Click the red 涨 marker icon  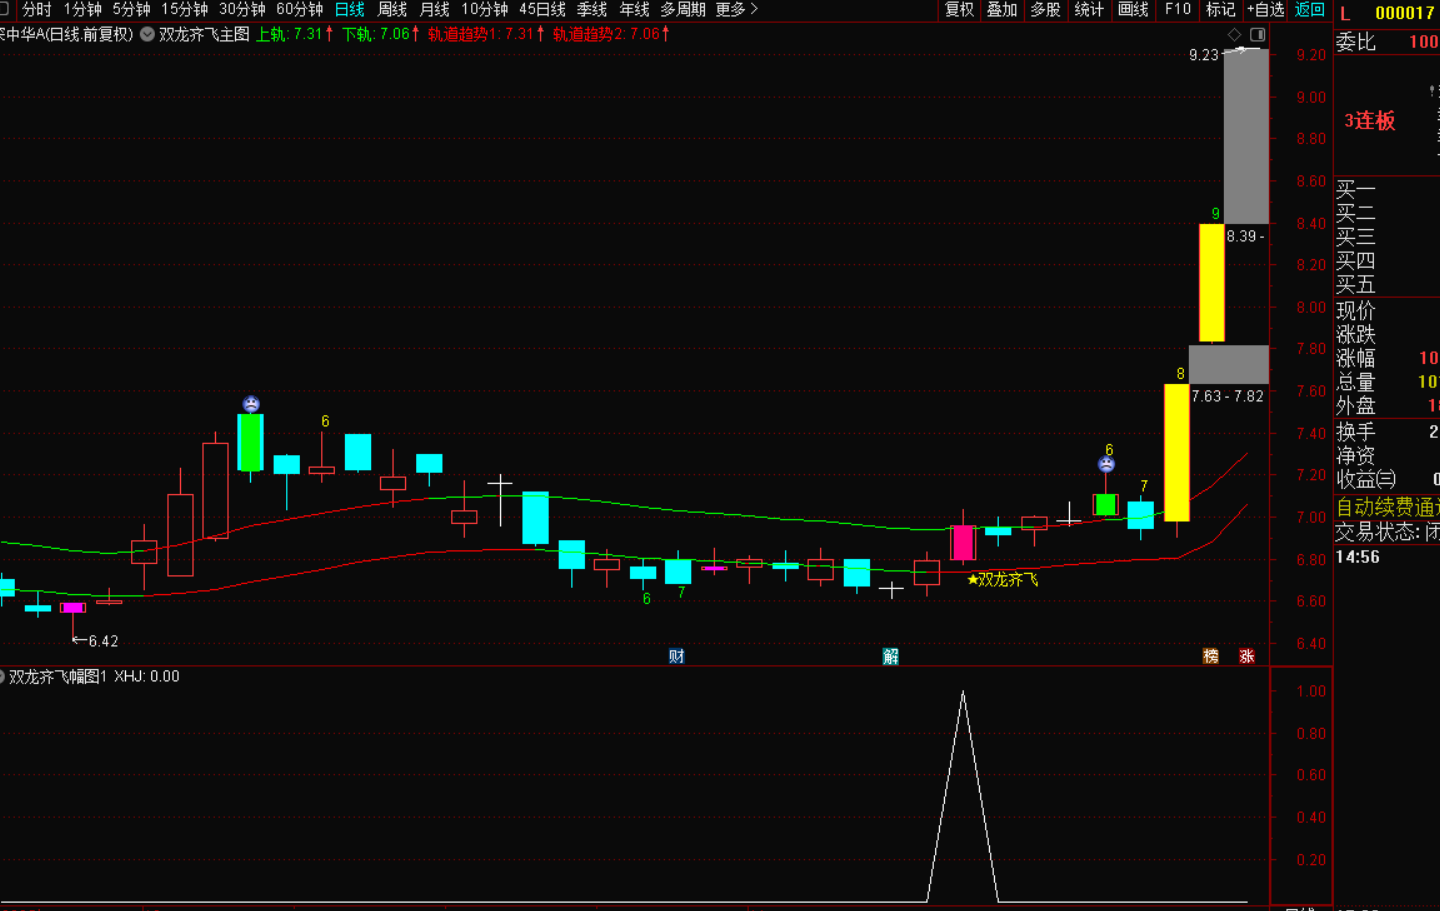(x=1247, y=656)
